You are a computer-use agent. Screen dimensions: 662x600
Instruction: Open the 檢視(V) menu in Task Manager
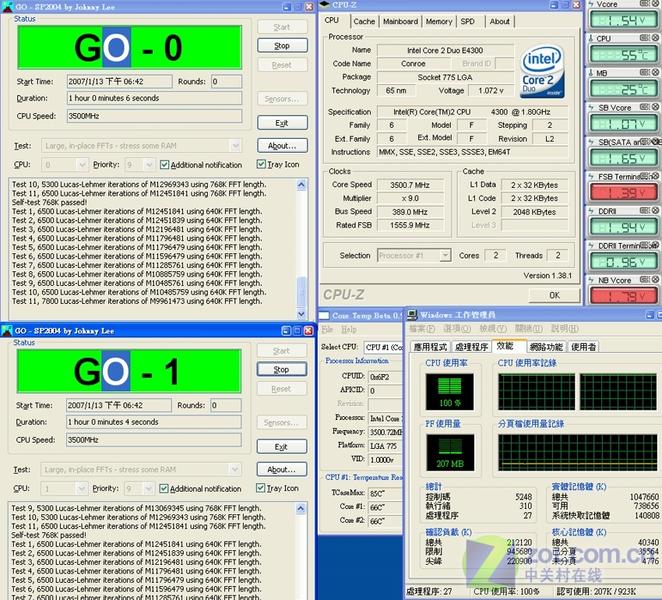point(493,329)
